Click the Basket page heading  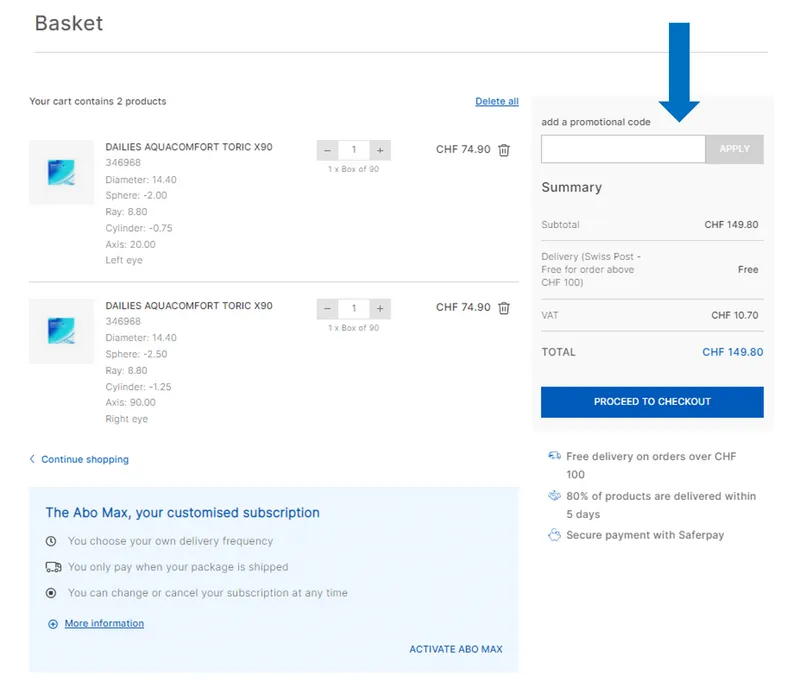(x=69, y=23)
